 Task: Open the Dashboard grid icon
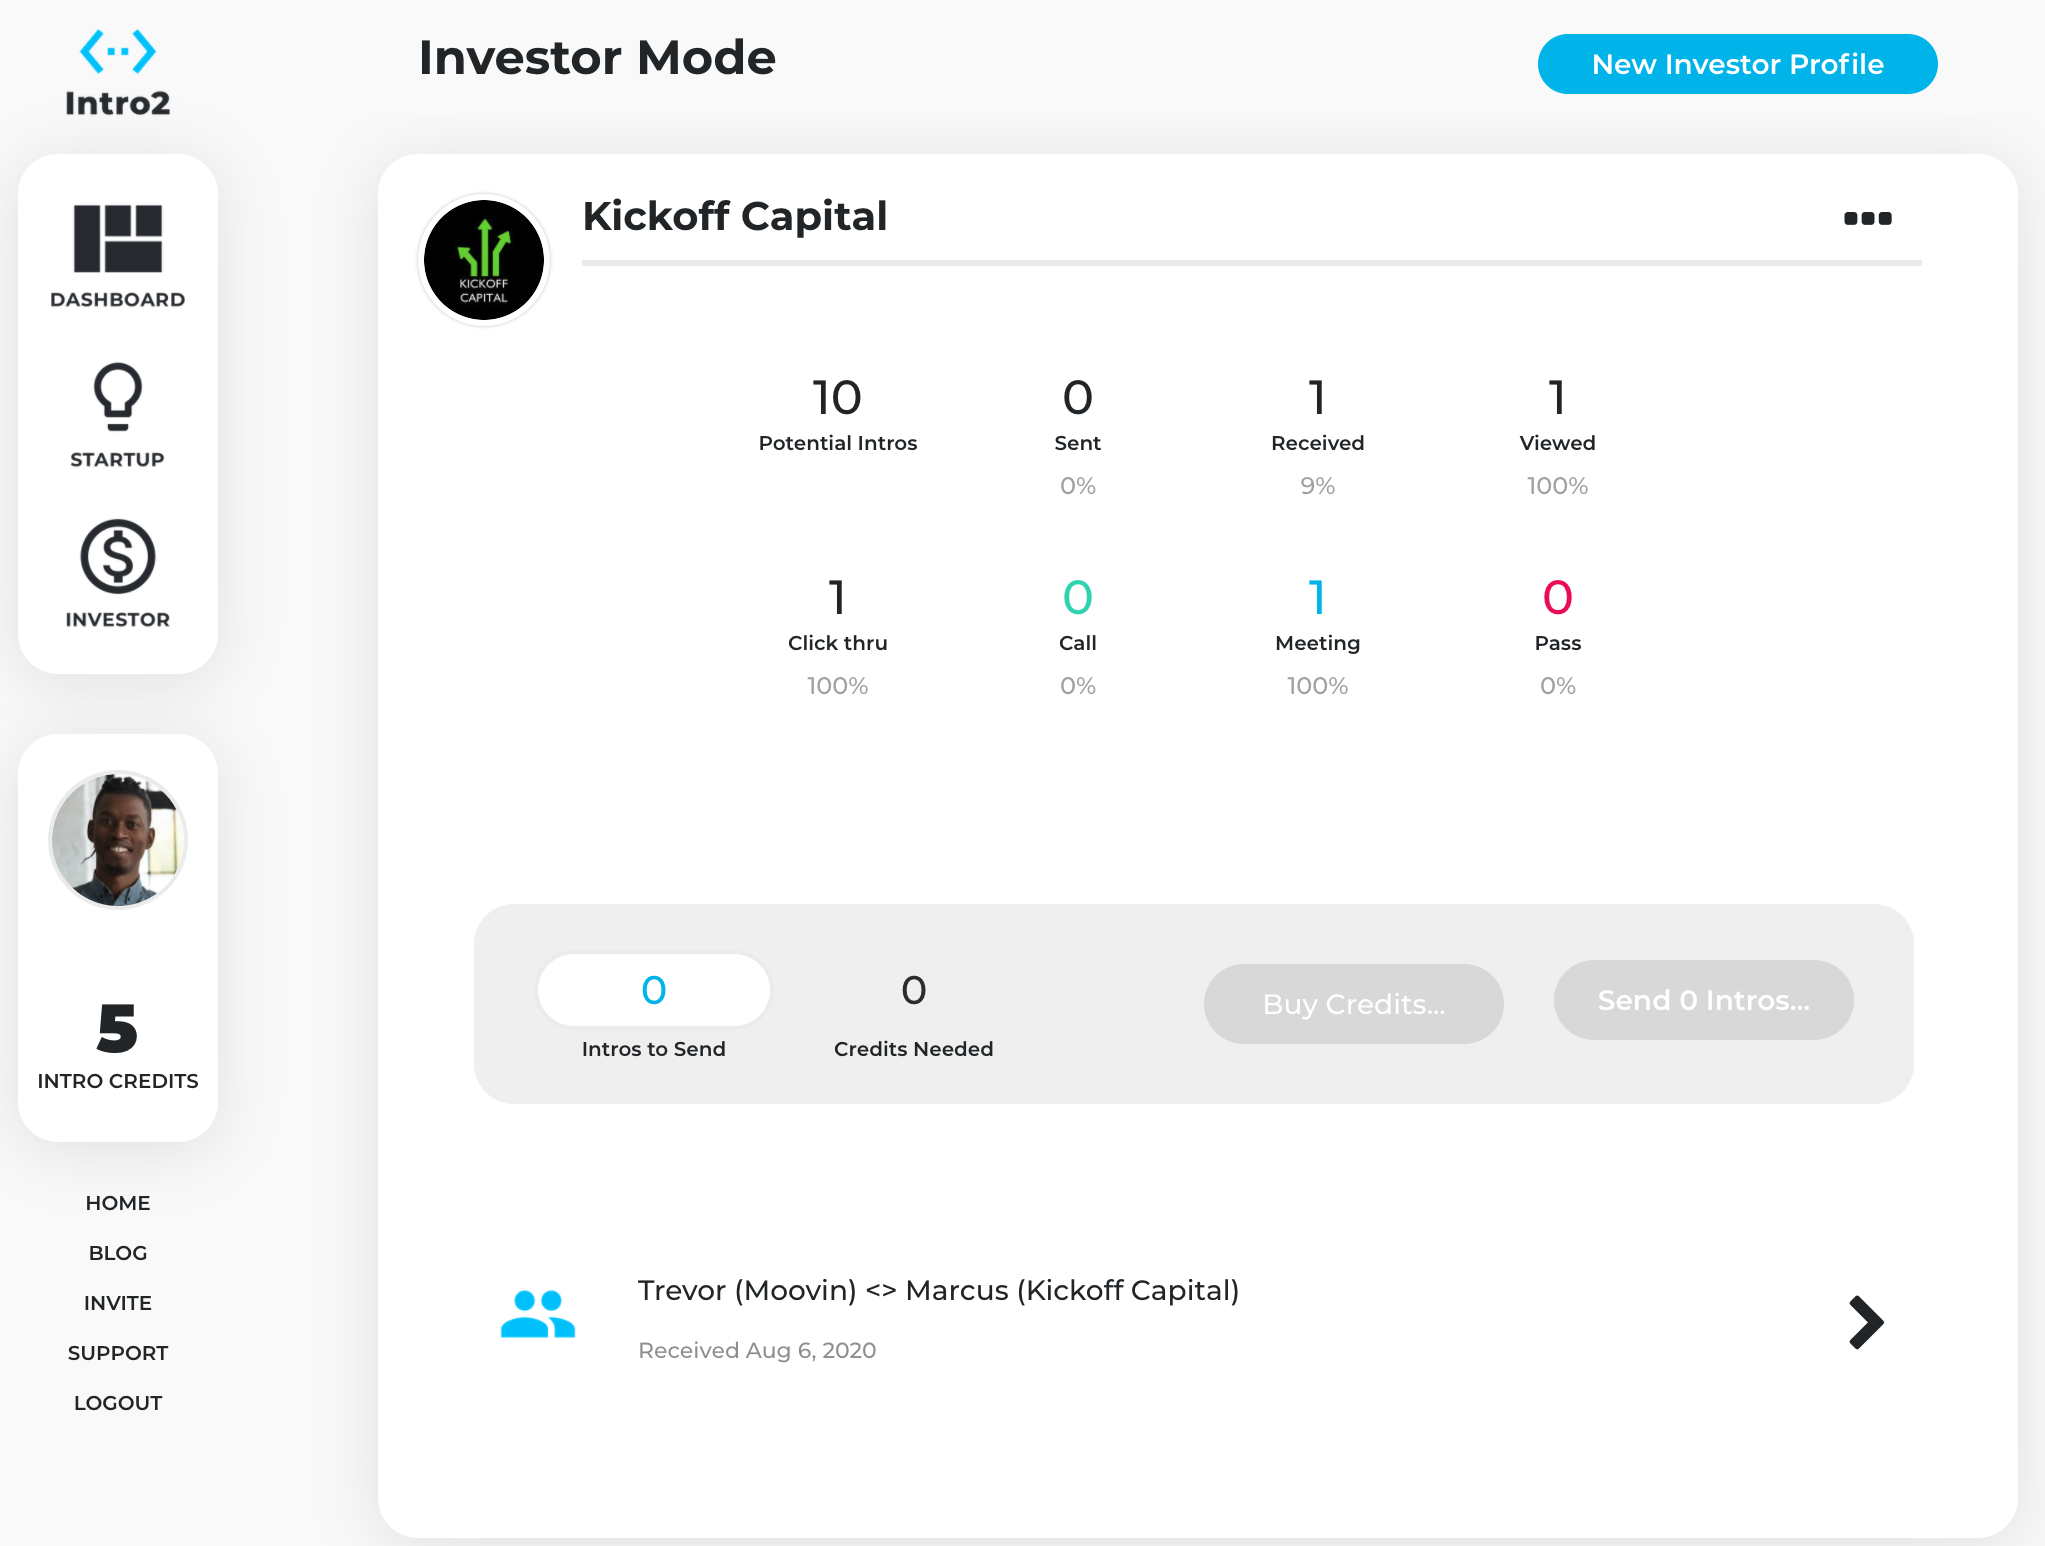coord(118,239)
